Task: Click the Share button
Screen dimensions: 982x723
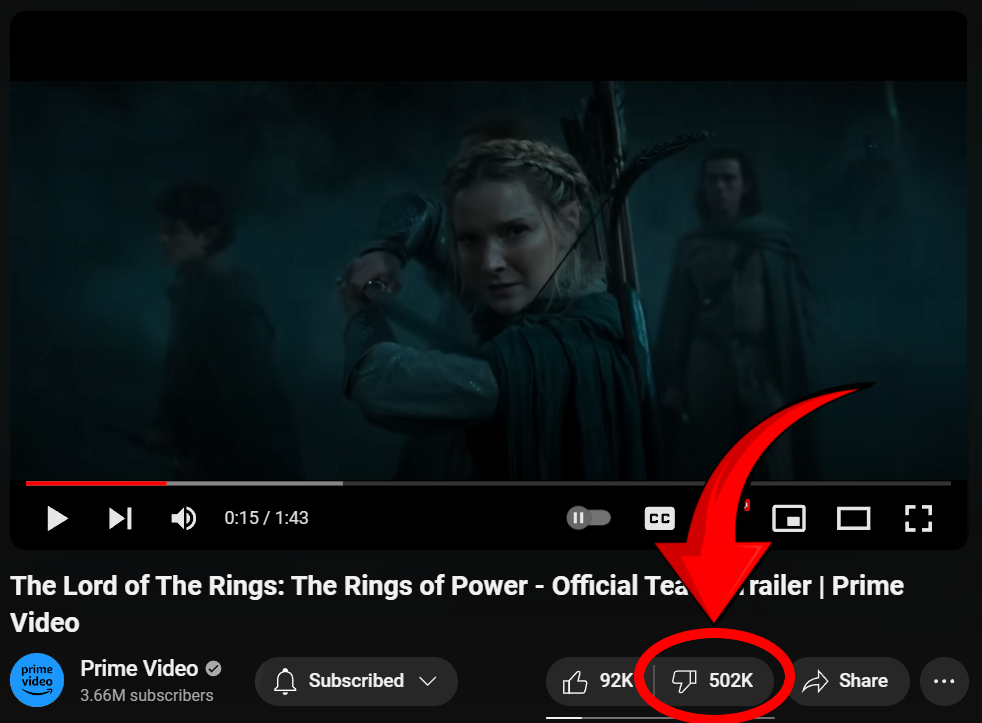Action: 846,681
